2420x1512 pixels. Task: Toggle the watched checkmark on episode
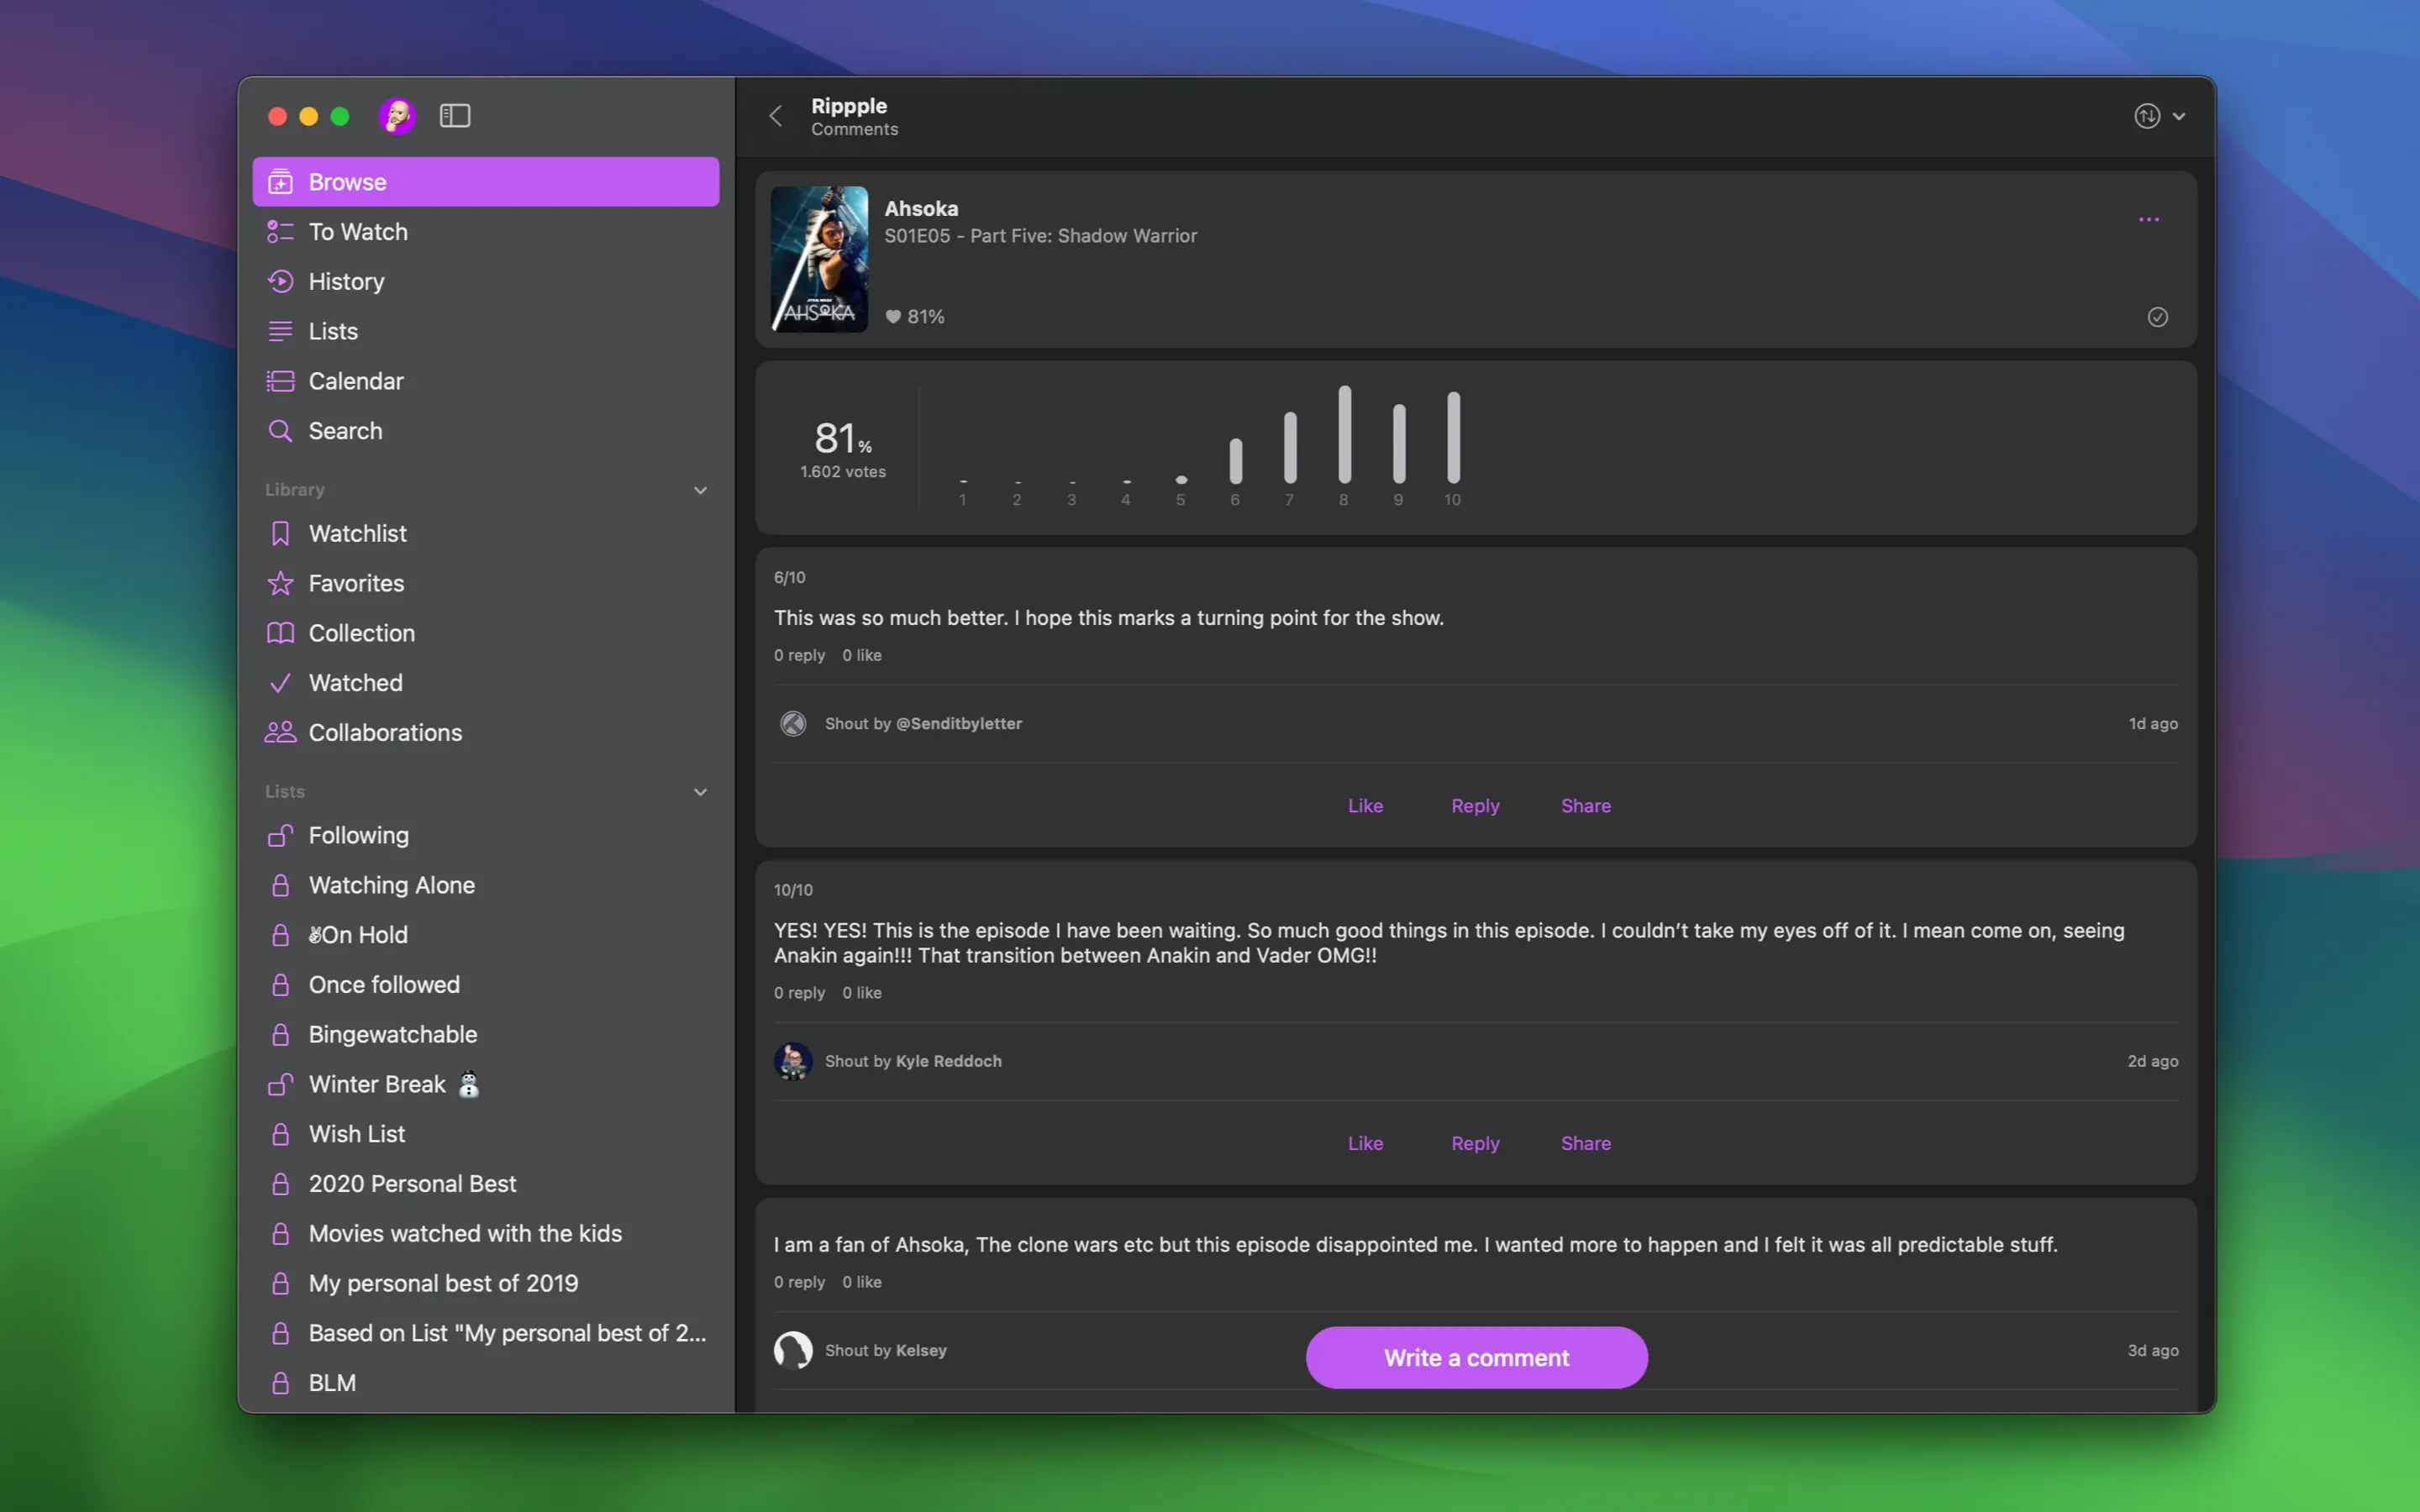tap(2157, 317)
